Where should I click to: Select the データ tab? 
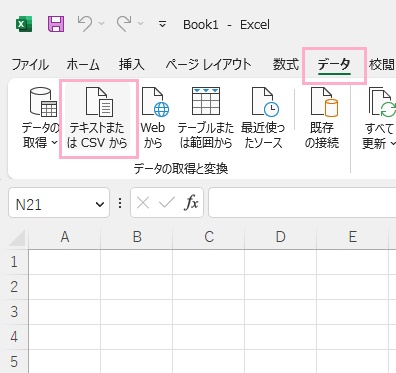334,65
